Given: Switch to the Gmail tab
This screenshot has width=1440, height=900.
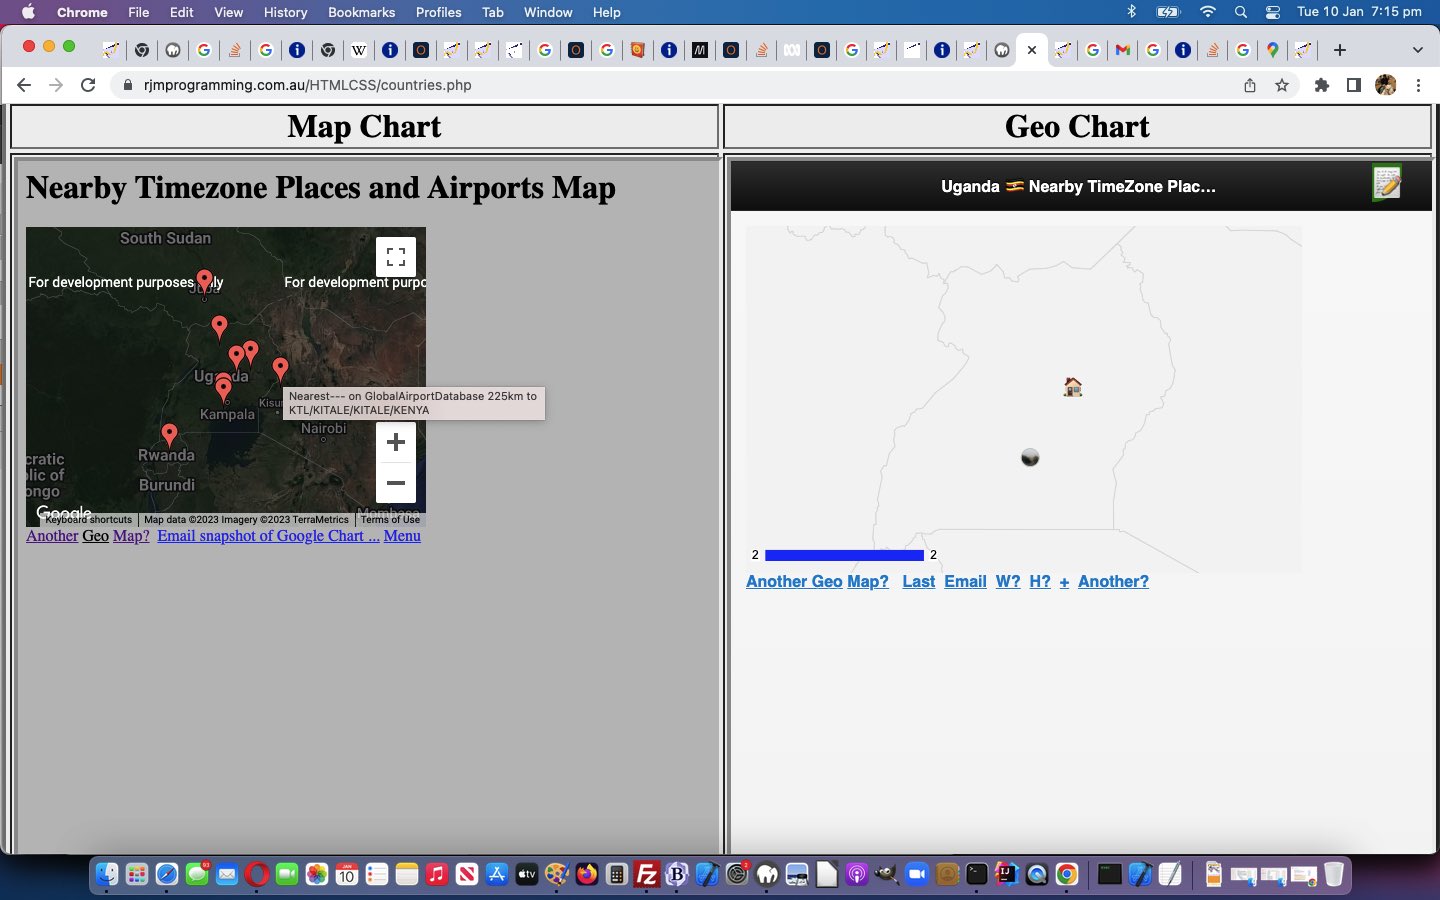Looking at the screenshot, I should [1123, 50].
